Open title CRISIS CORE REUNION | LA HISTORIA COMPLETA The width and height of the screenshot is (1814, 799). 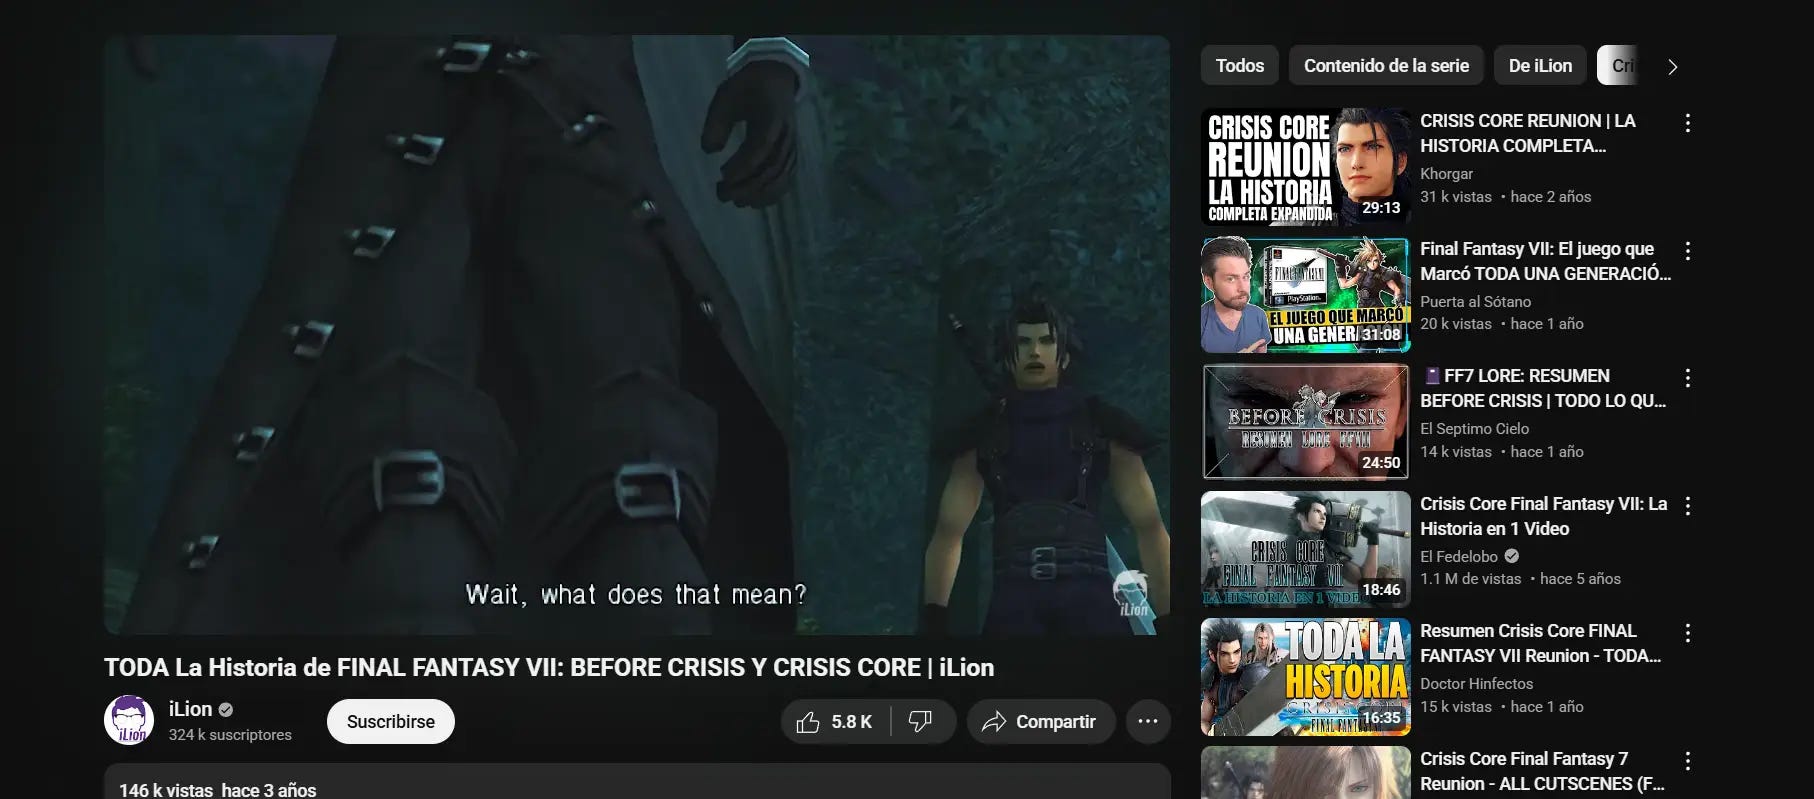click(x=1528, y=133)
